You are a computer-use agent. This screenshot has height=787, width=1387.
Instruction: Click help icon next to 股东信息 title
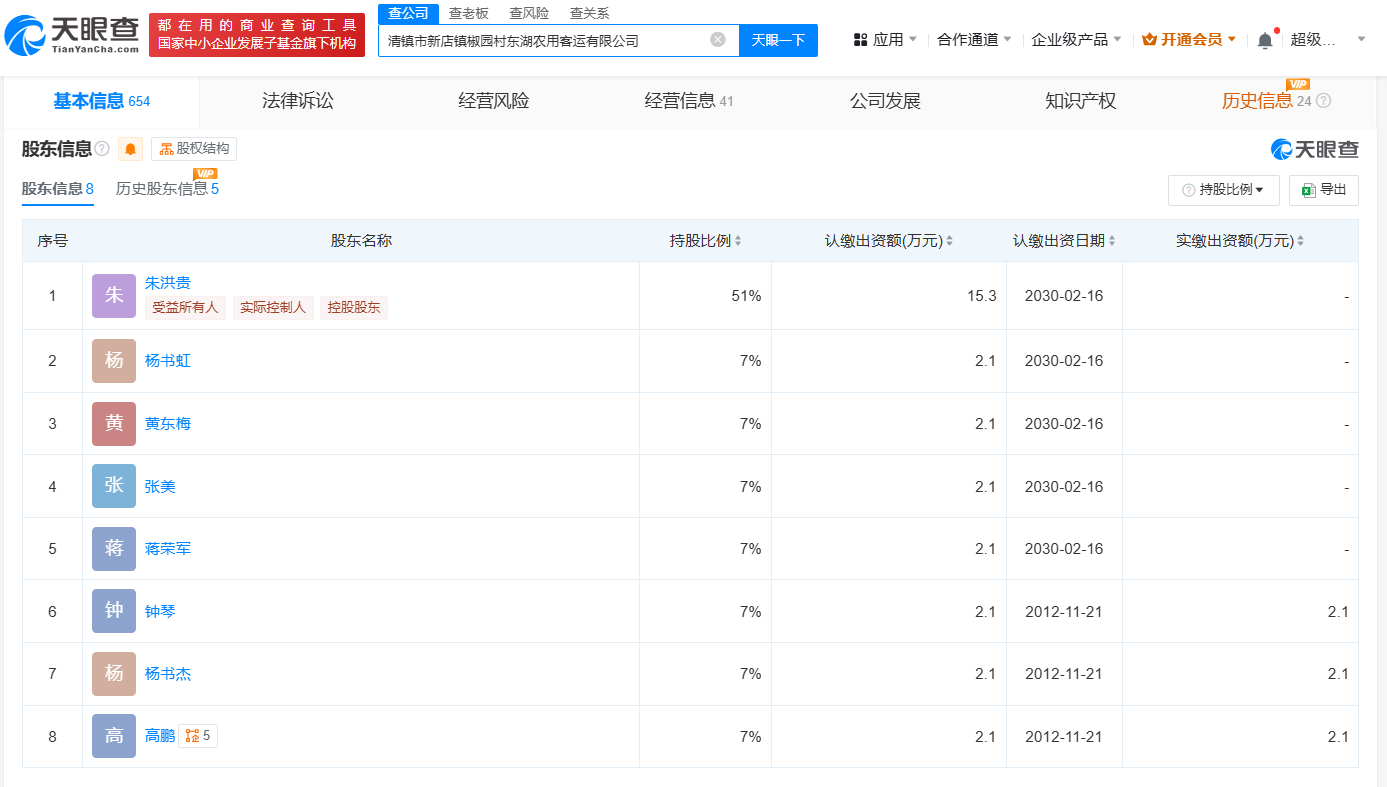(x=102, y=149)
